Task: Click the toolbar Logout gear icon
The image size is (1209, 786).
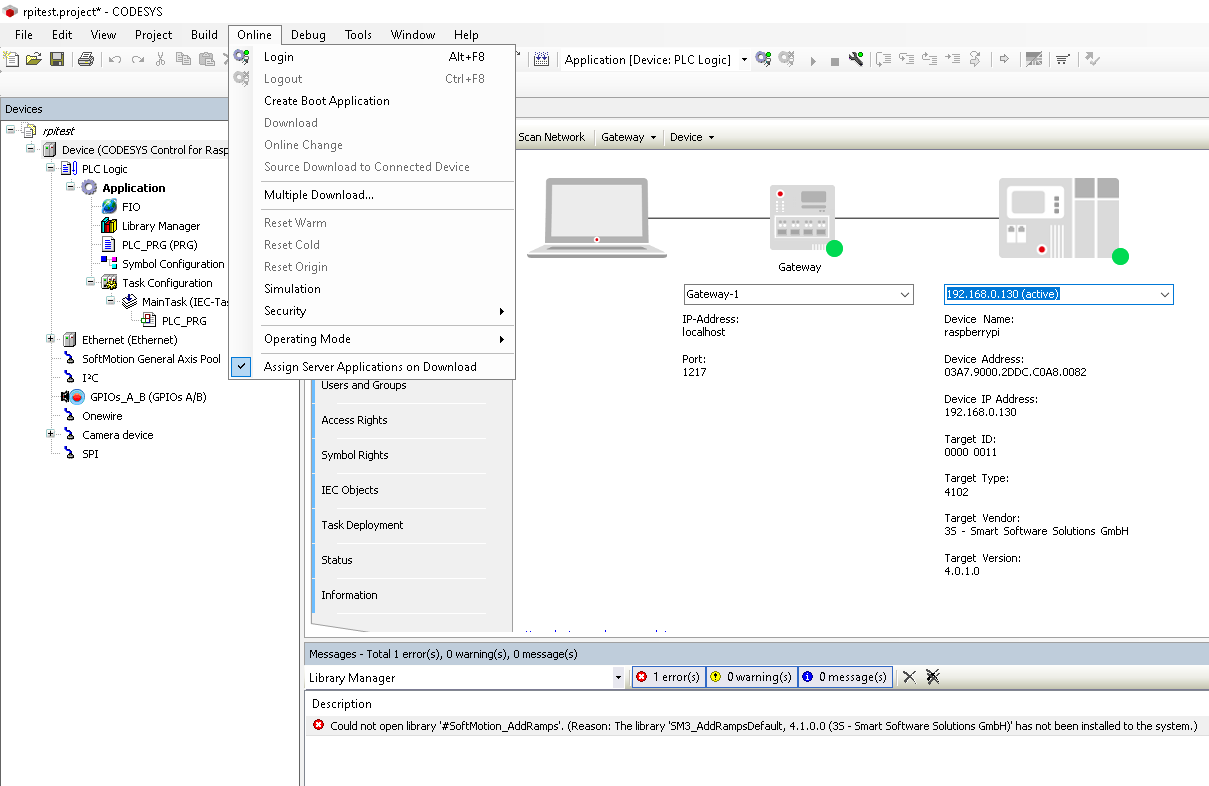Action: (787, 60)
